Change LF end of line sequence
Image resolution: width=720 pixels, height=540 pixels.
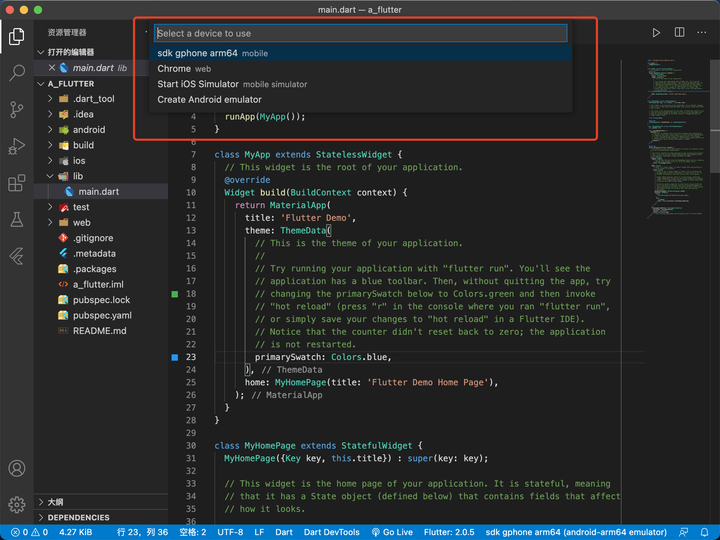(x=259, y=532)
